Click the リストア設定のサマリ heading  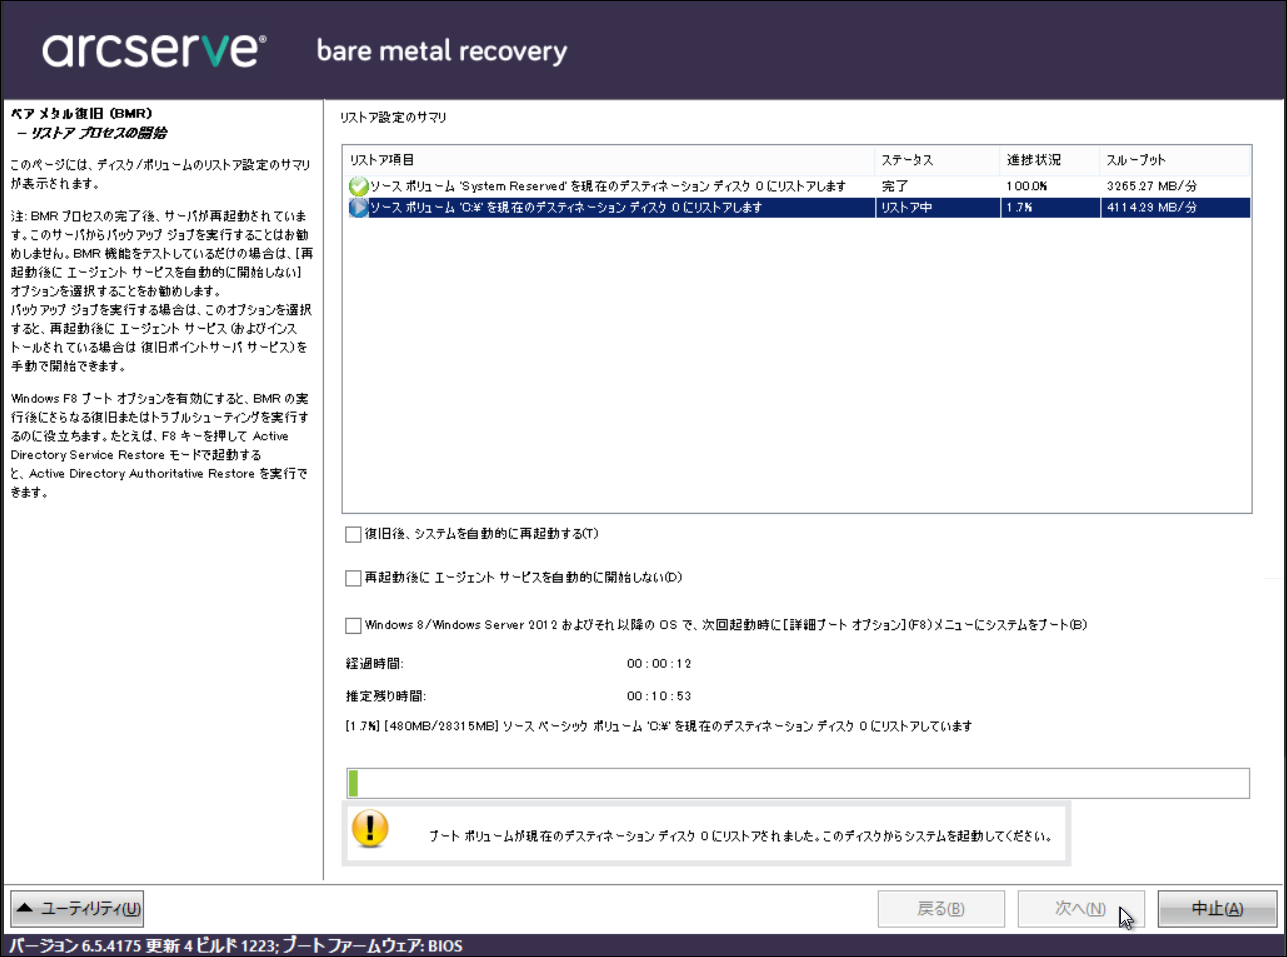[393, 118]
